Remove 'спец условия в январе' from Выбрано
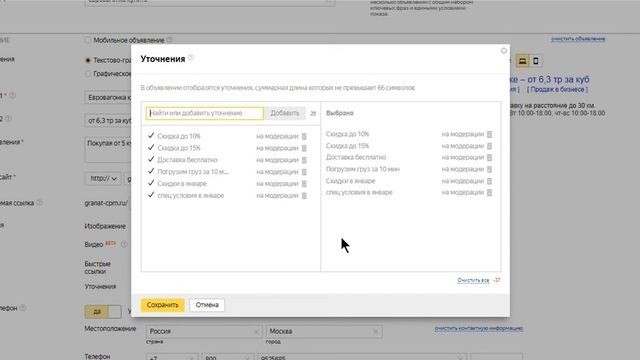This screenshot has height=360, width=640. click(x=489, y=193)
